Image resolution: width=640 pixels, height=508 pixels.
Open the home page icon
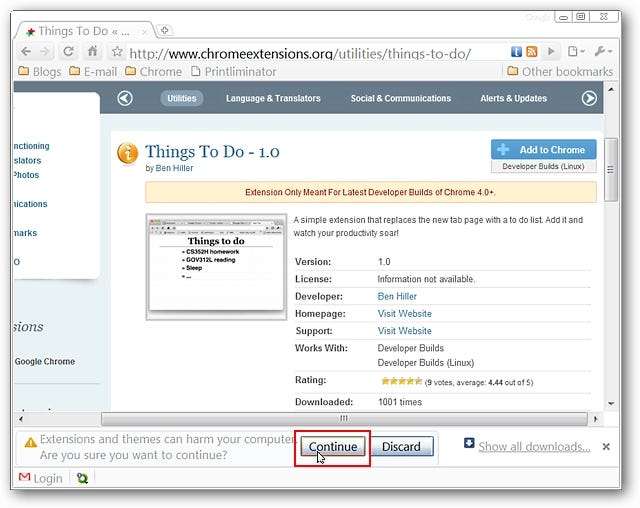[x=93, y=51]
